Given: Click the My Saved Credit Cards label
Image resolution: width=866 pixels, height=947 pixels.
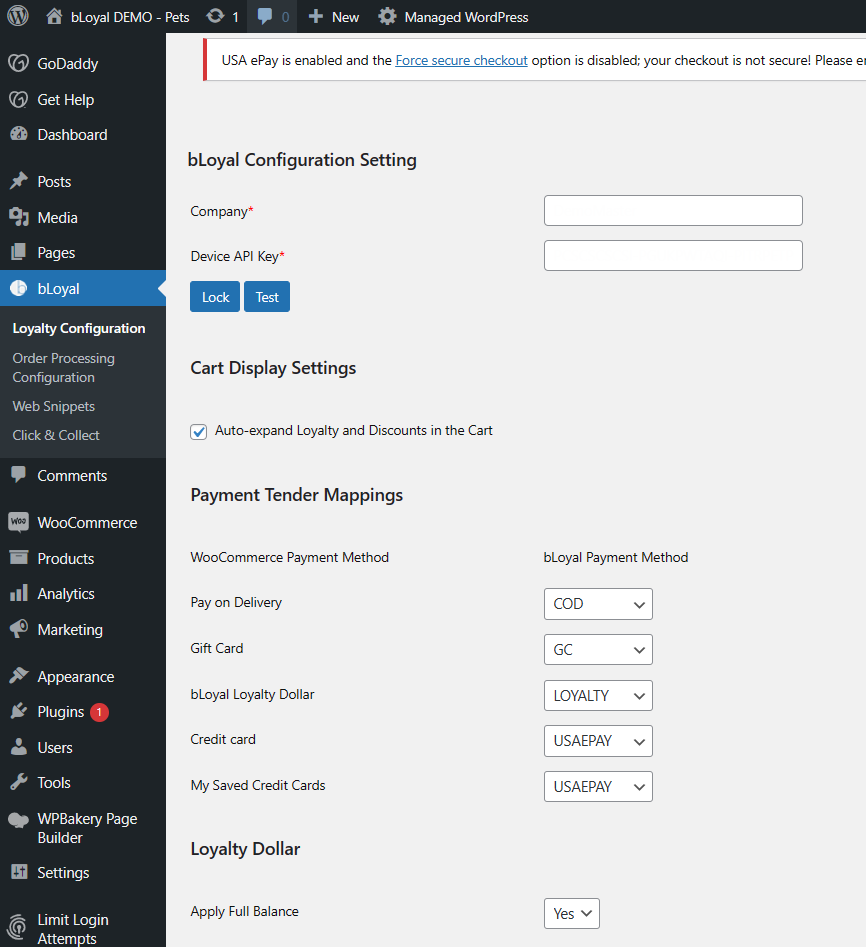Looking at the screenshot, I should point(258,785).
